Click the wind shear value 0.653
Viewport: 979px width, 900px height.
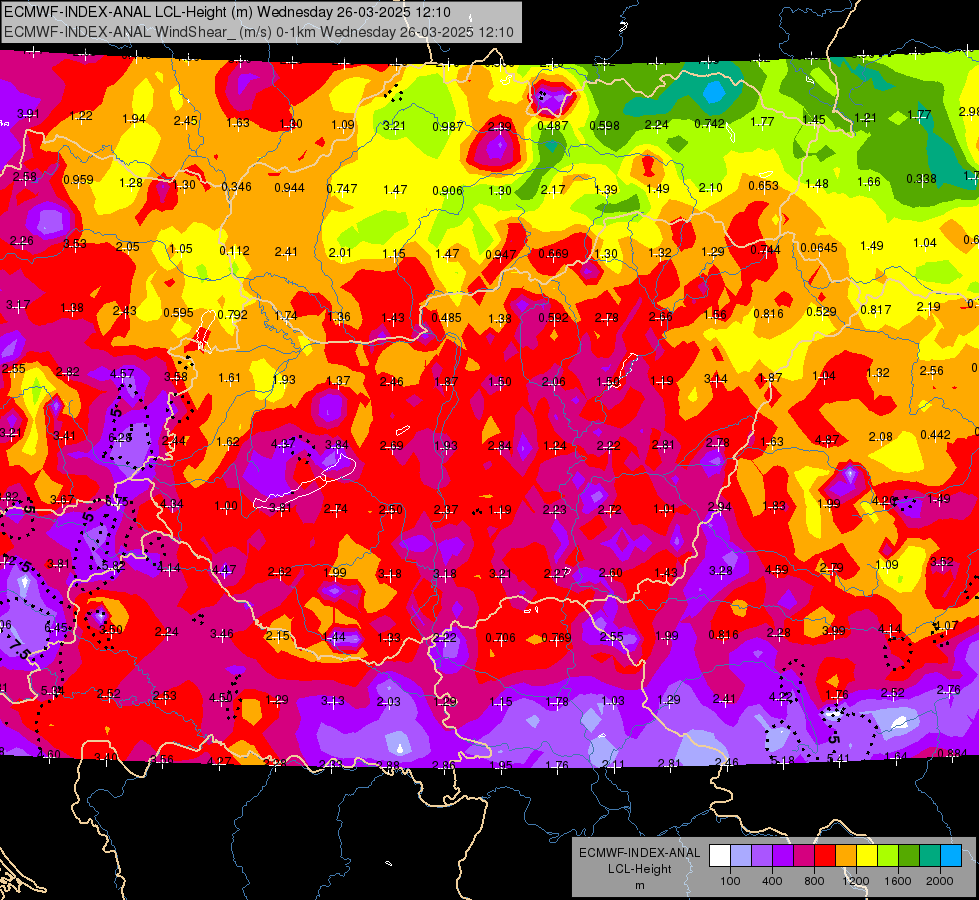pyautogui.click(x=763, y=185)
